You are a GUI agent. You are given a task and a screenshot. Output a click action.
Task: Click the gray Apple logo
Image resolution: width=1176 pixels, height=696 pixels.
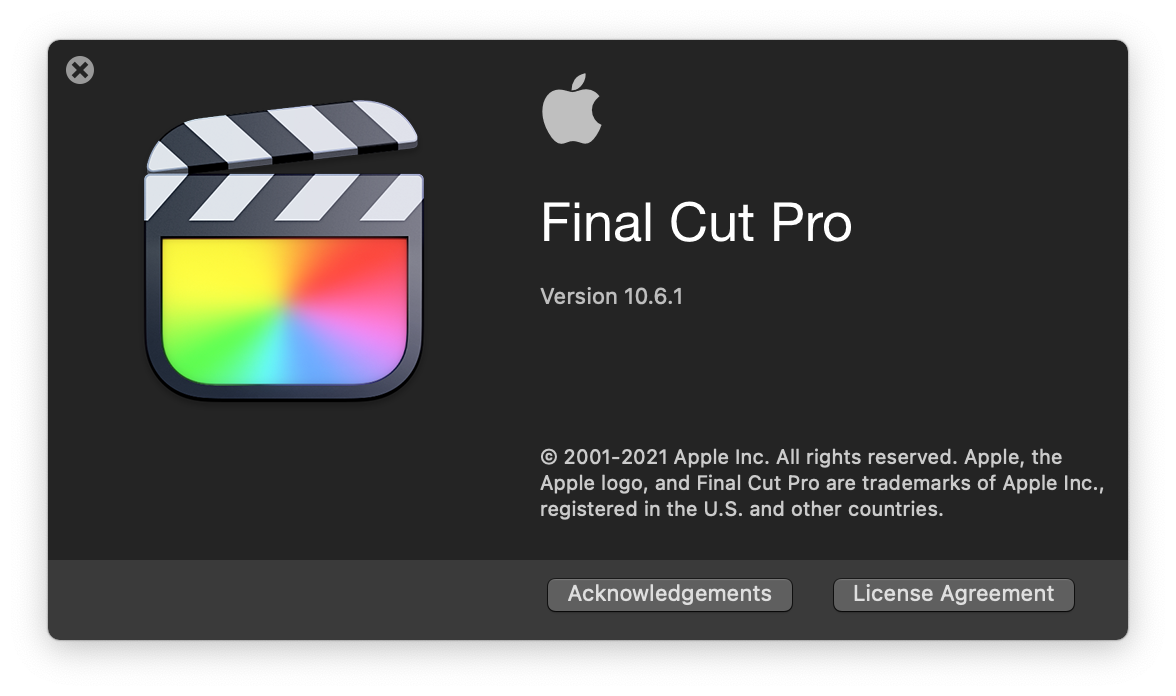pyautogui.click(x=572, y=109)
